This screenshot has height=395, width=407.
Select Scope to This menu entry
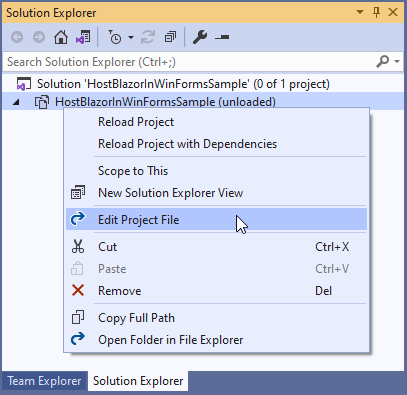tap(216, 171)
